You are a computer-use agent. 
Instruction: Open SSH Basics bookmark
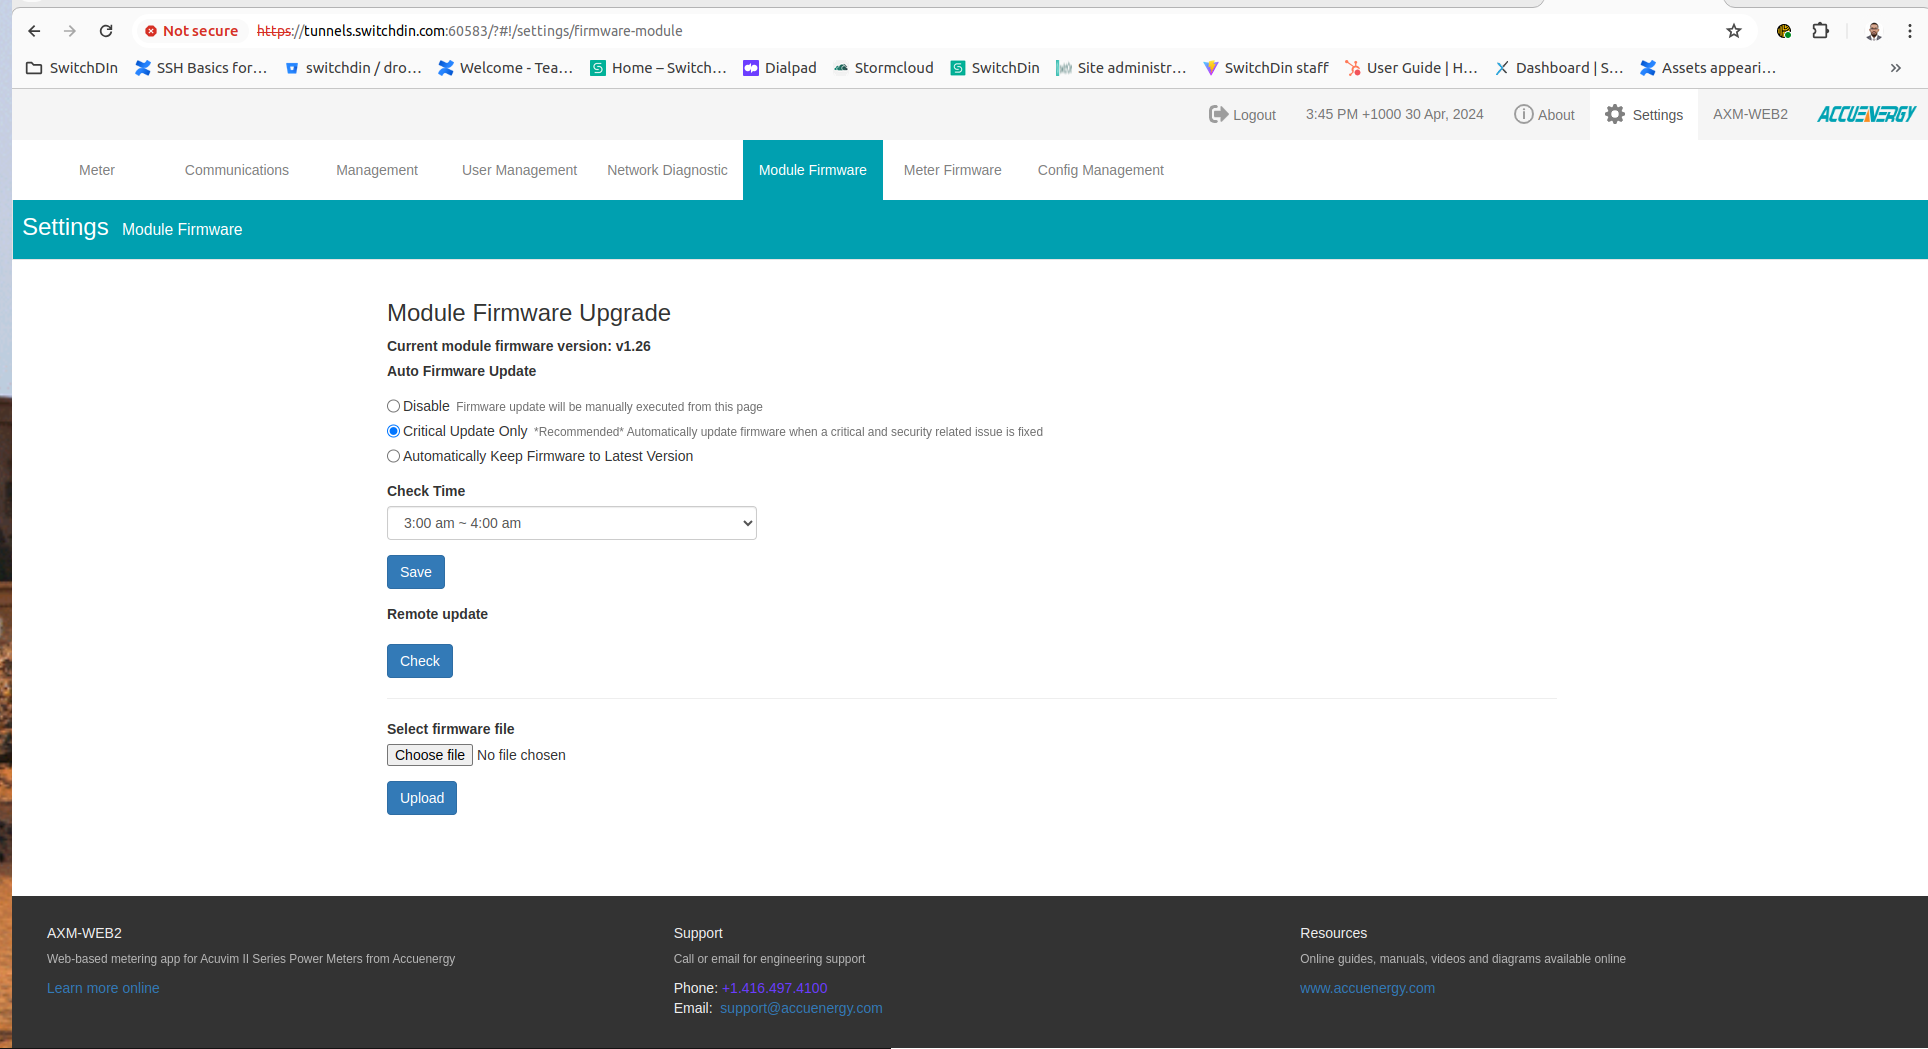pyautogui.click(x=201, y=68)
